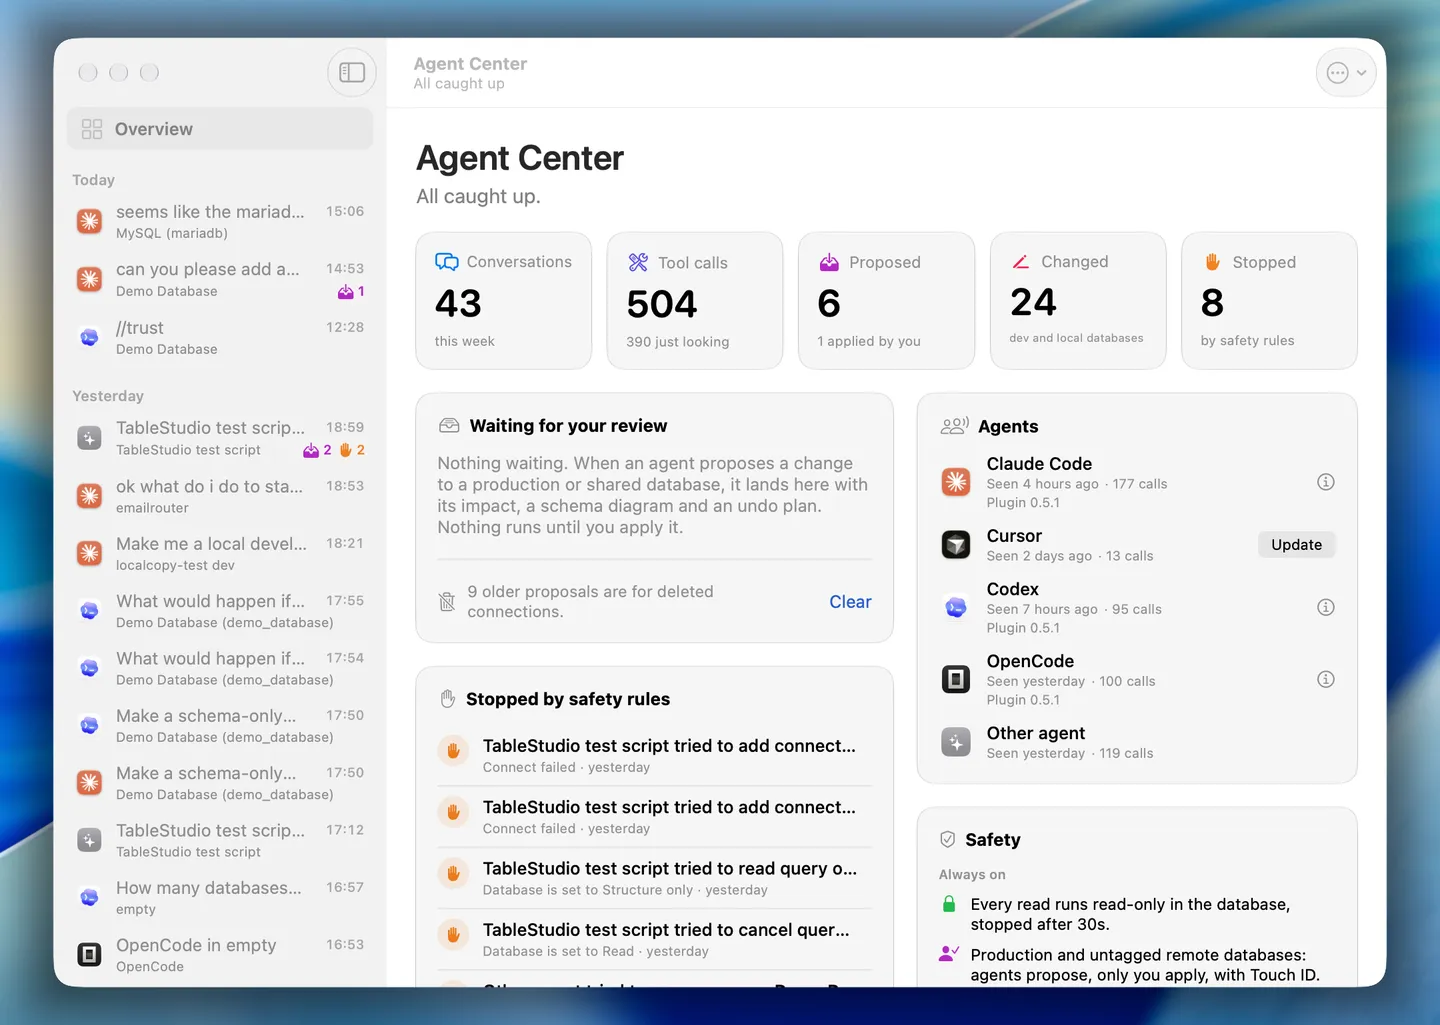This screenshot has height=1025, width=1440.
Task: Open first stopped 'tried to add connect...' entry
Action: [655, 756]
